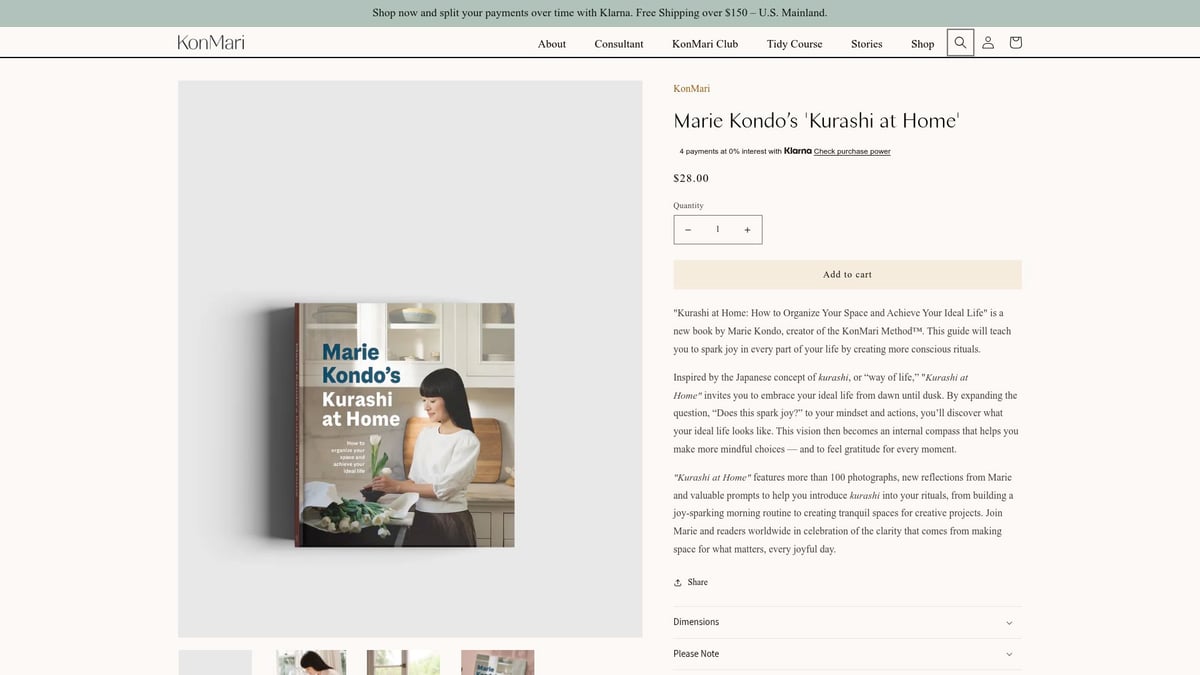Go to the Consultant page

[618, 44]
